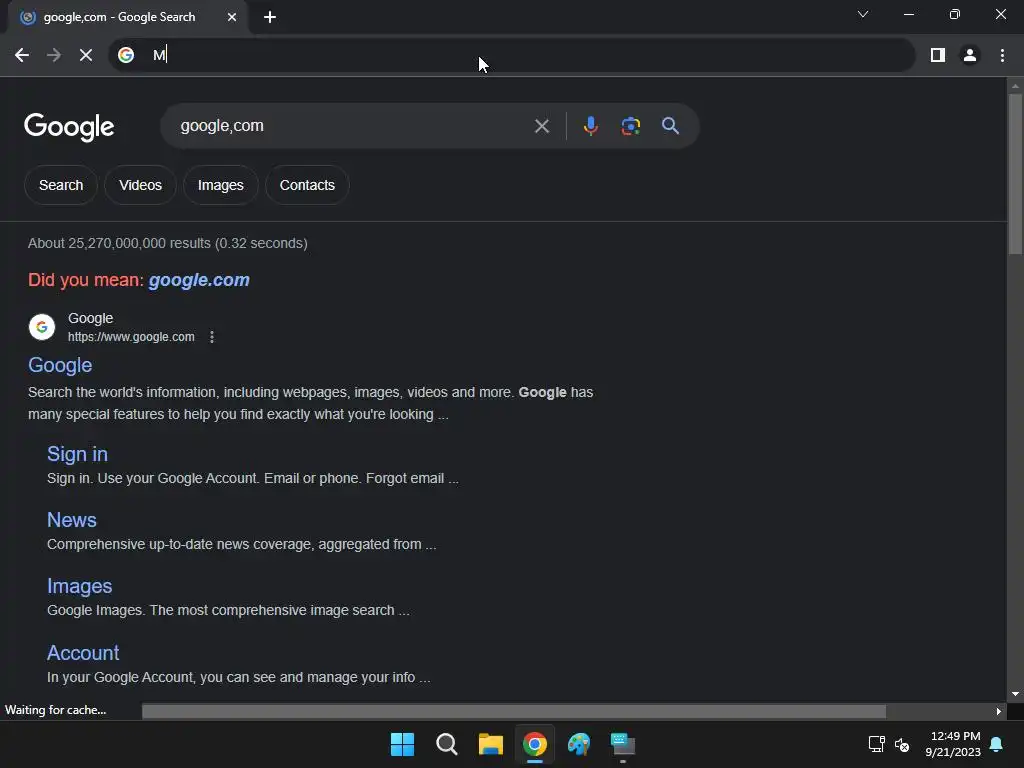Screen dimensions: 1024x768
Task: Open the taskbar clock and date
Action: tap(953, 744)
